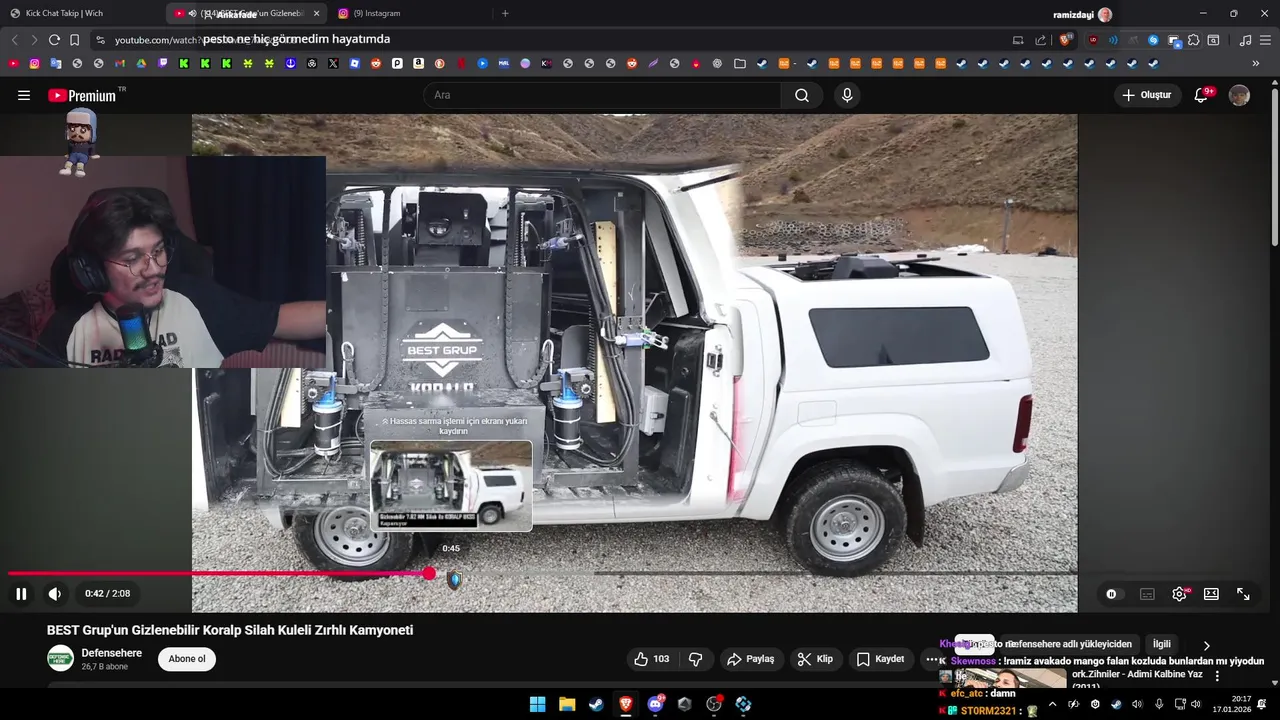The width and height of the screenshot is (1280, 720).
Task: Open the YouTube hamburger guide menu
Action: (x=24, y=95)
